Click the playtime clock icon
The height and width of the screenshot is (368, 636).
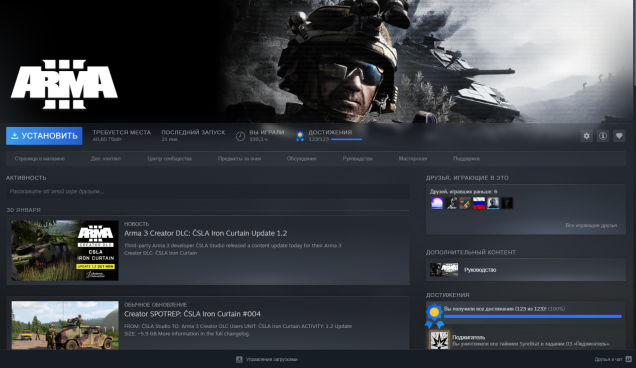[x=240, y=136]
